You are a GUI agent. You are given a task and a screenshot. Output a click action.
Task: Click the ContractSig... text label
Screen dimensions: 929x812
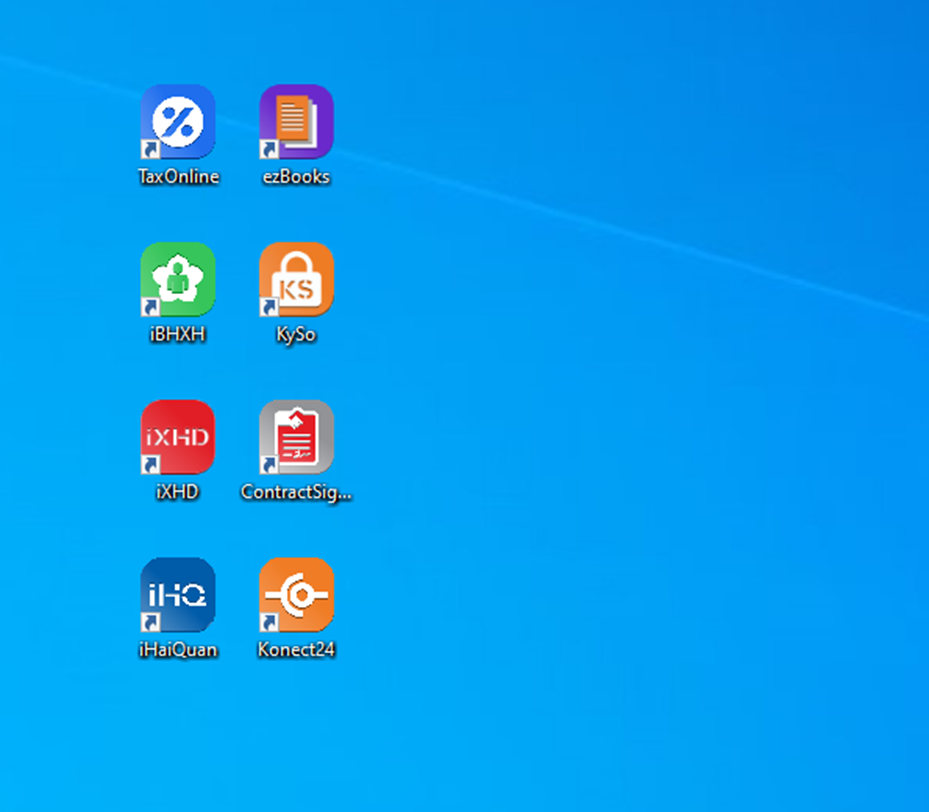coord(296,492)
